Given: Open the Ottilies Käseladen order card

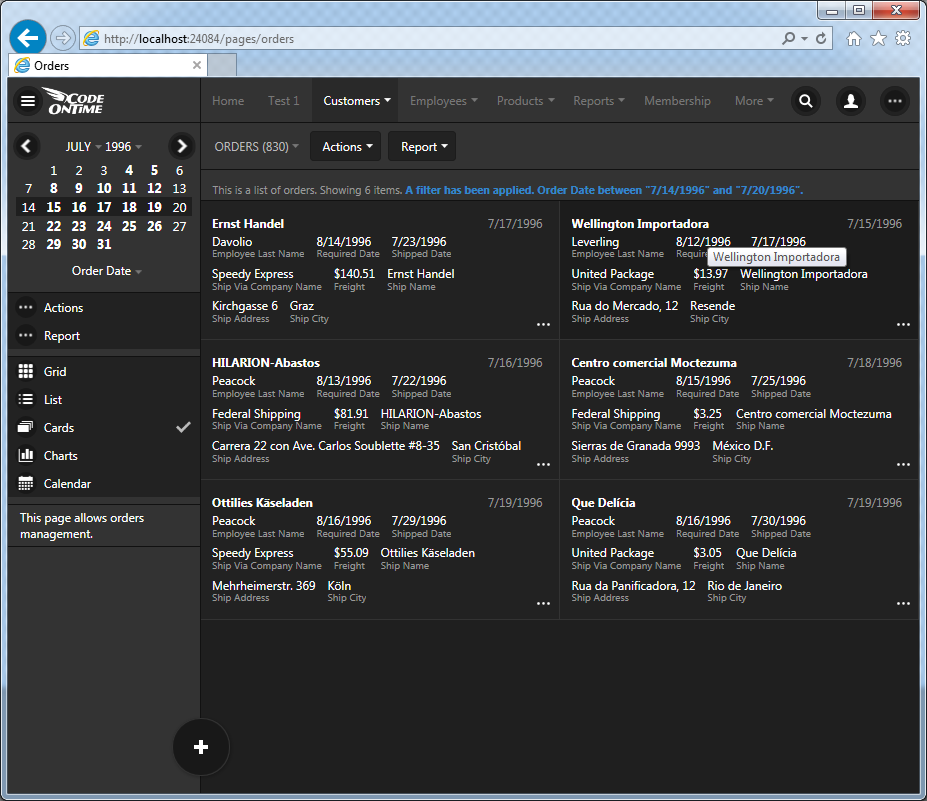Looking at the screenshot, I should tap(380, 550).
